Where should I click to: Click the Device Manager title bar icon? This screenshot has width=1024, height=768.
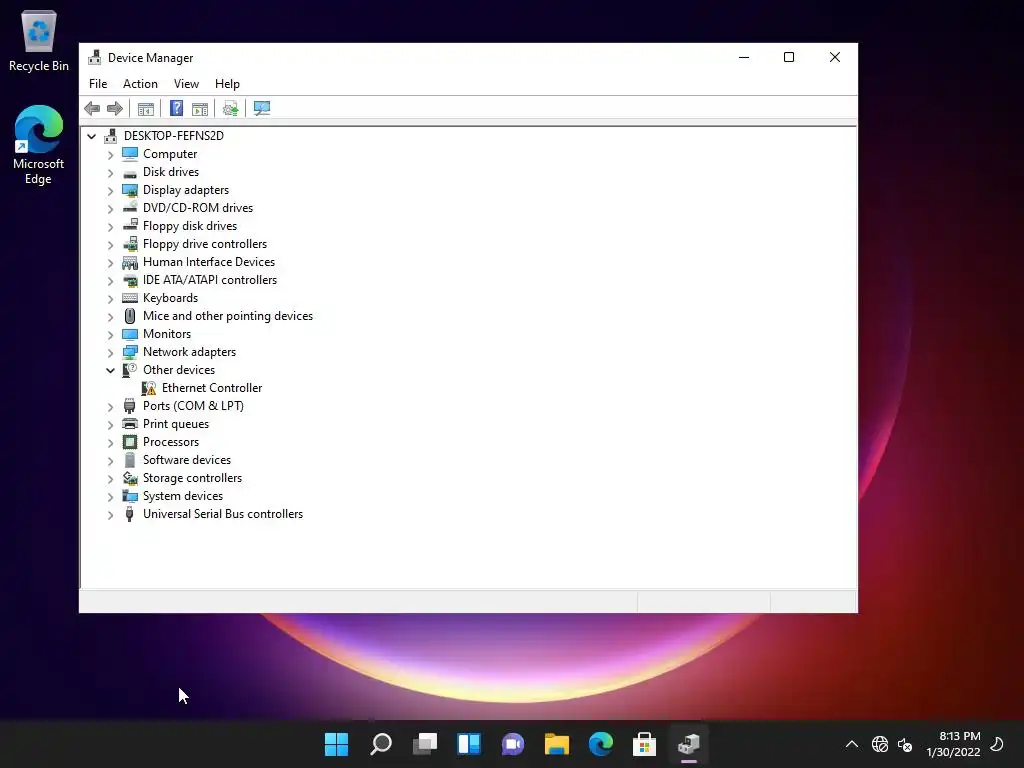(x=95, y=57)
